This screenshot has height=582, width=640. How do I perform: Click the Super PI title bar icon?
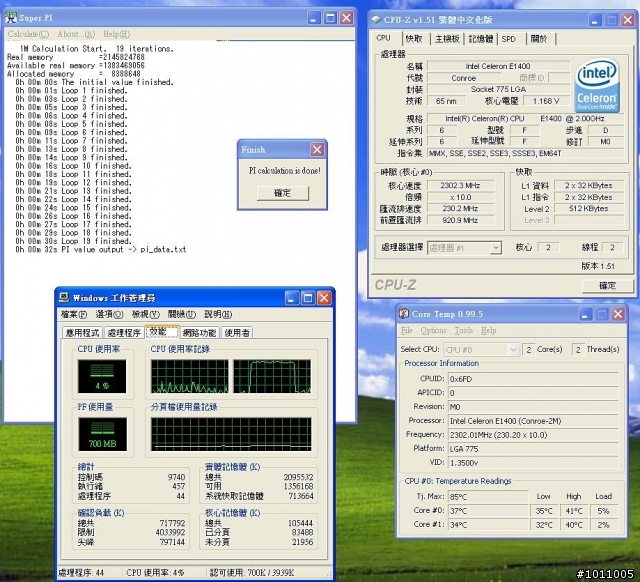tap(11, 18)
